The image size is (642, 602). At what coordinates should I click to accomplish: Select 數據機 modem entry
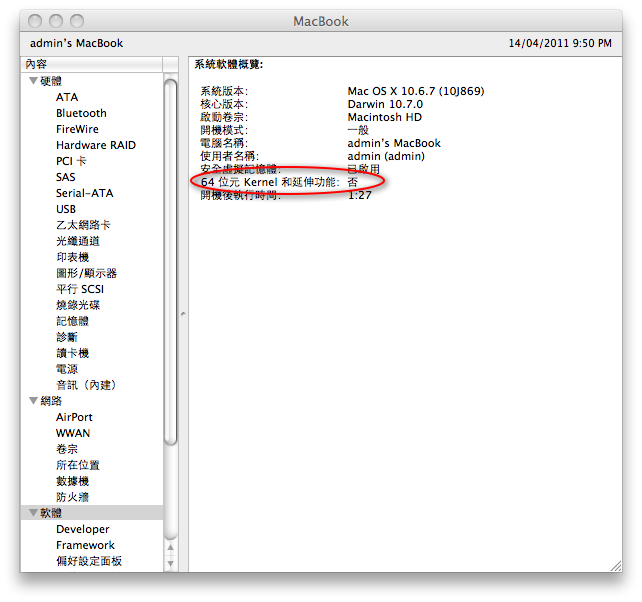[x=72, y=481]
